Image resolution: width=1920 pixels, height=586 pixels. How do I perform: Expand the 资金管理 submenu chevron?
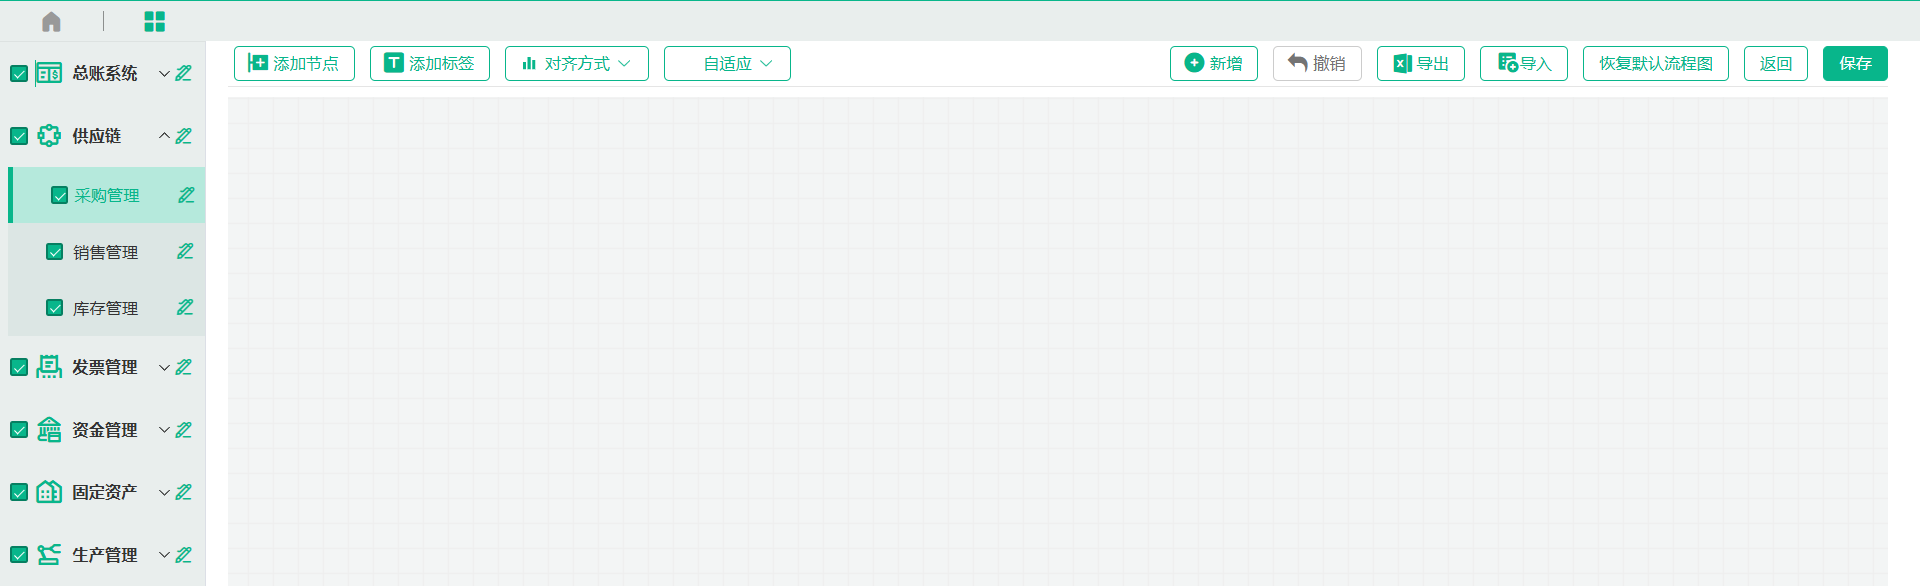click(164, 430)
